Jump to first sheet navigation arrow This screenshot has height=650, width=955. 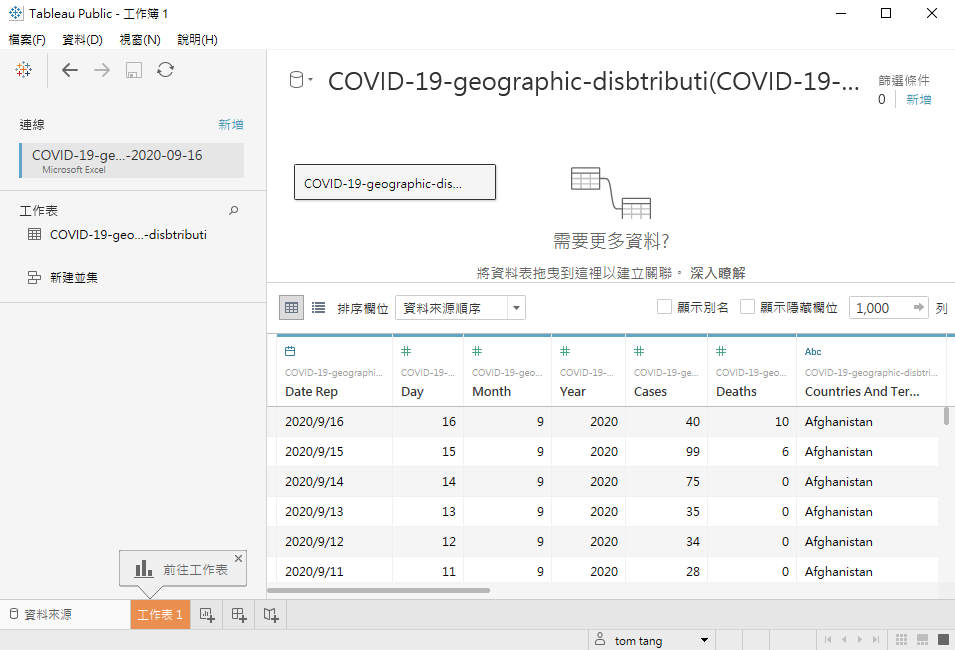click(828, 640)
